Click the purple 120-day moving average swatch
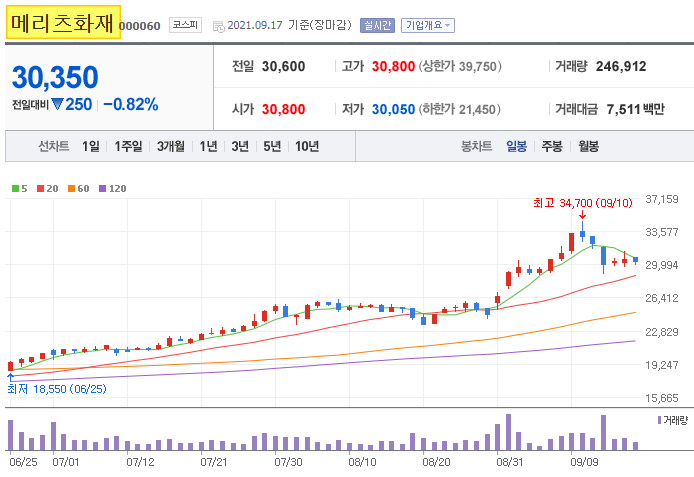Image resolution: width=694 pixels, height=477 pixels. [102, 188]
